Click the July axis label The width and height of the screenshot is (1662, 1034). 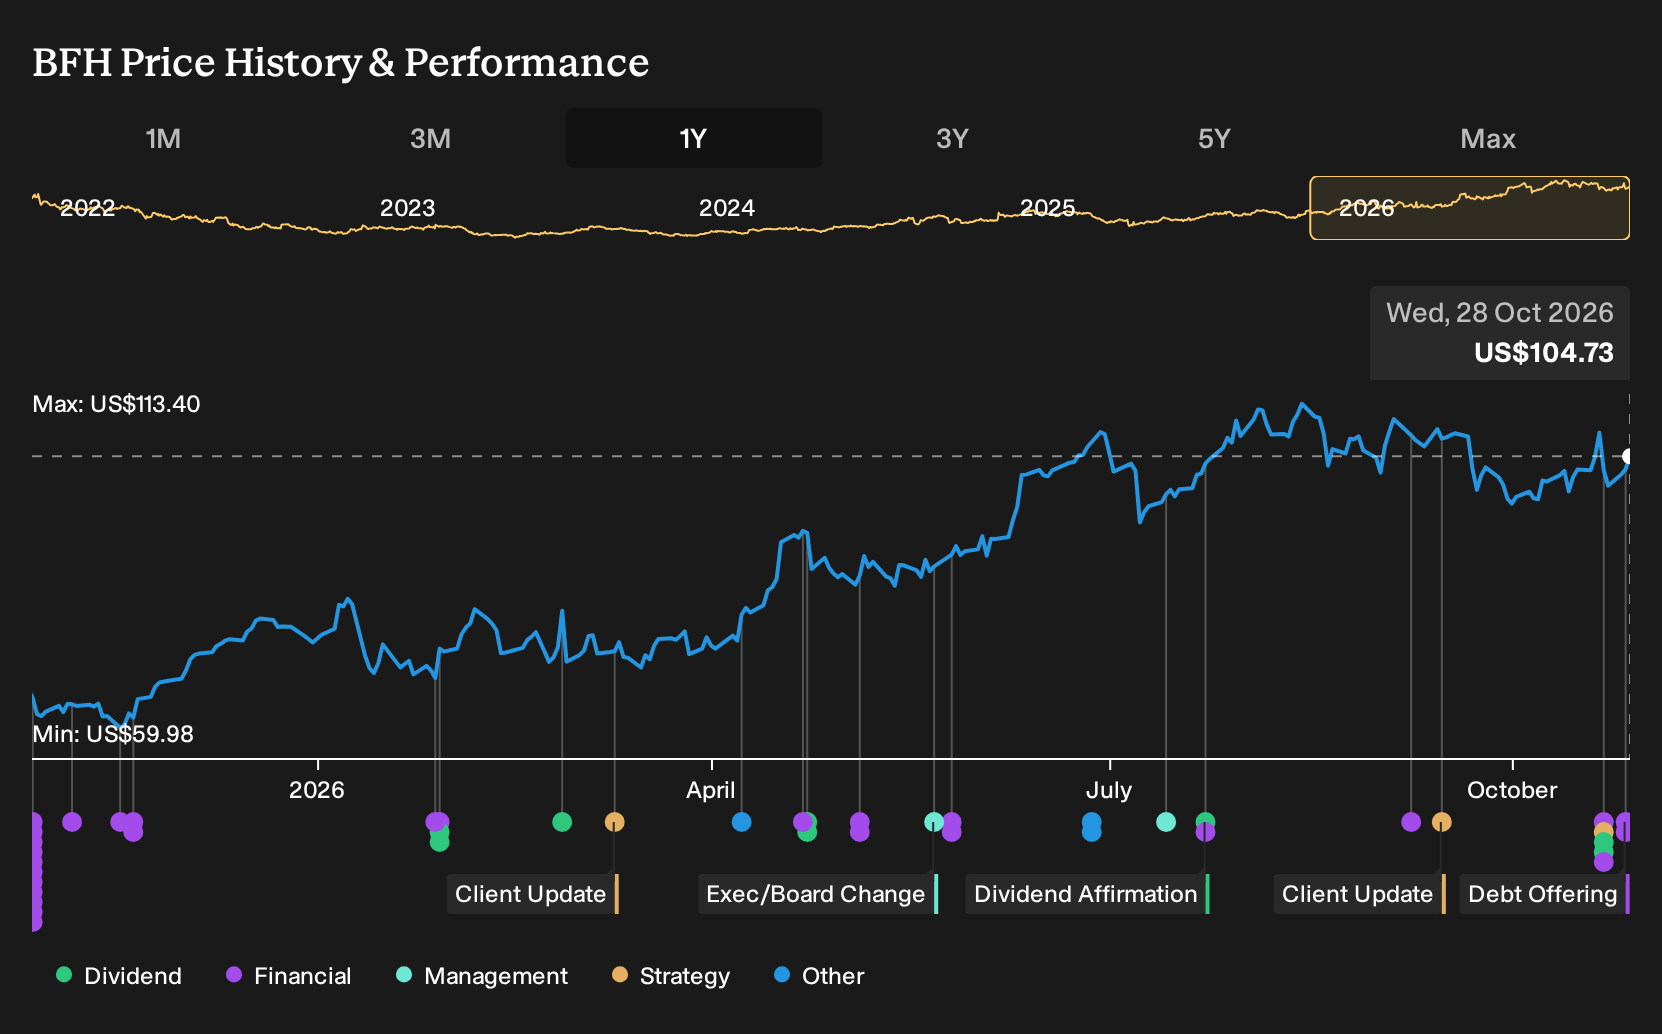click(x=1109, y=790)
